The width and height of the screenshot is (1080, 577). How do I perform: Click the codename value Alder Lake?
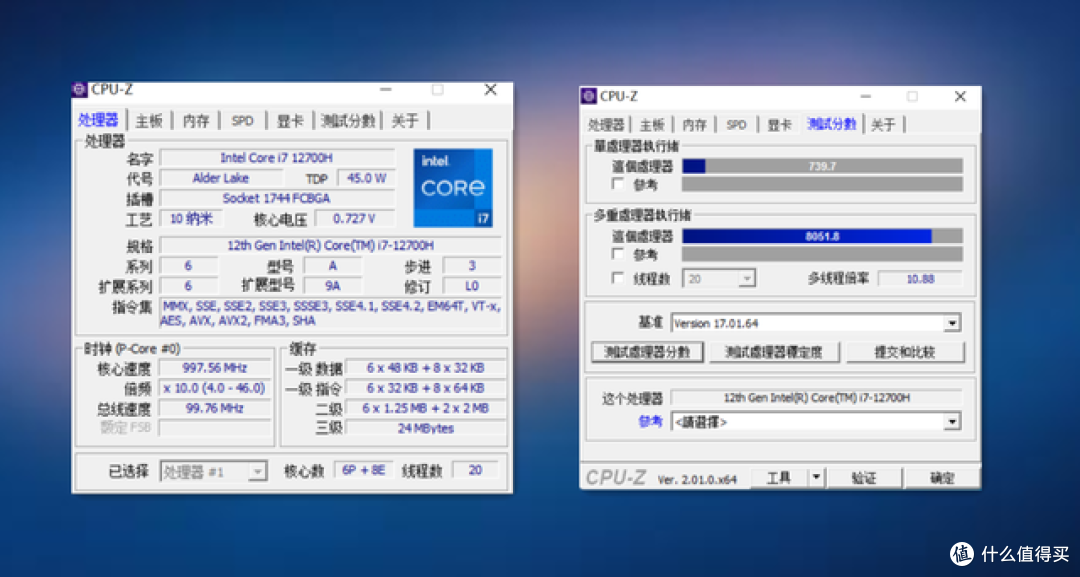[x=220, y=178]
